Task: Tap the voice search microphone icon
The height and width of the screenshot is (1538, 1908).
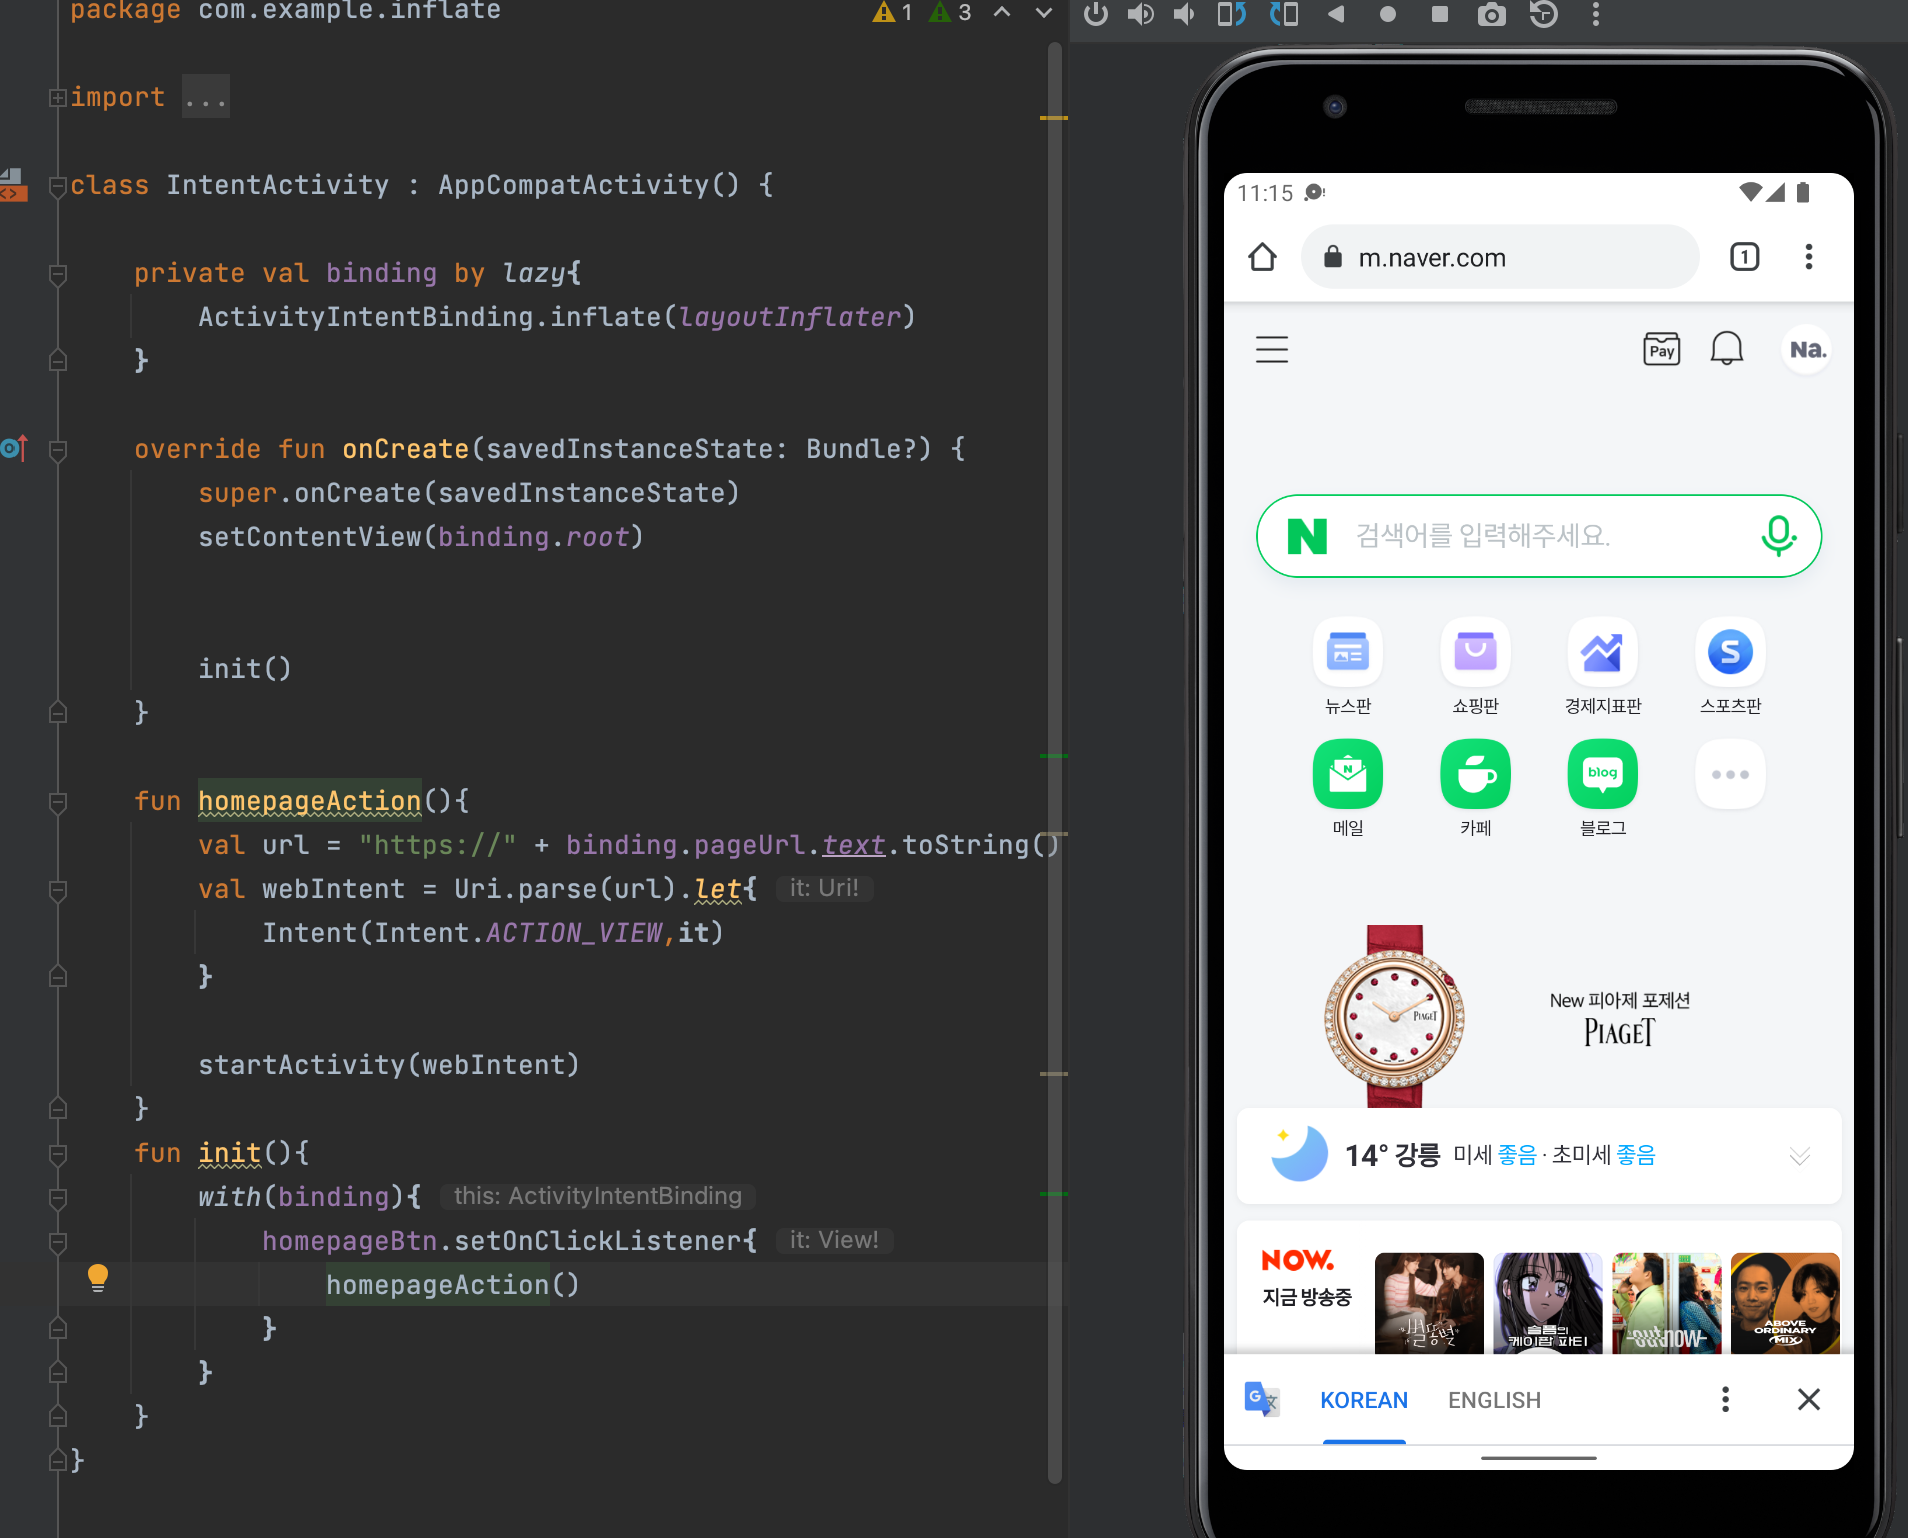Action: point(1779,536)
